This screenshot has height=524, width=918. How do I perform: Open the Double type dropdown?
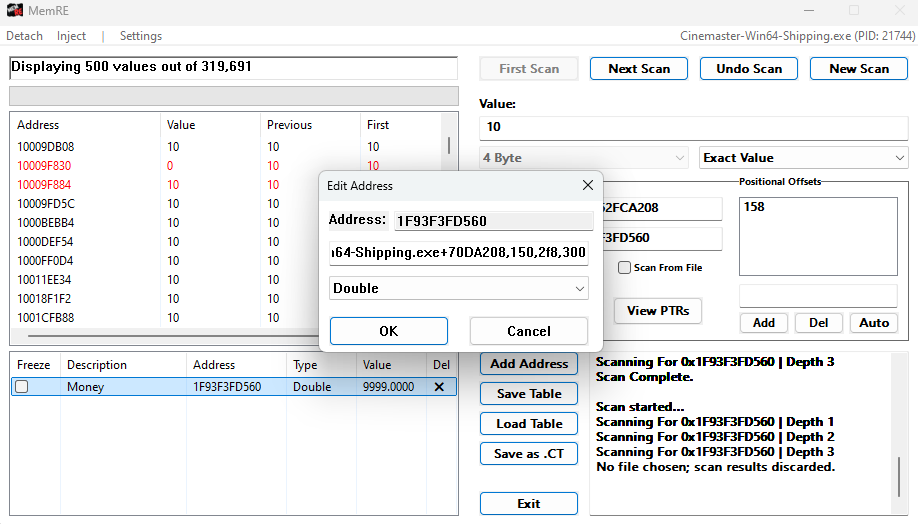[459, 288]
